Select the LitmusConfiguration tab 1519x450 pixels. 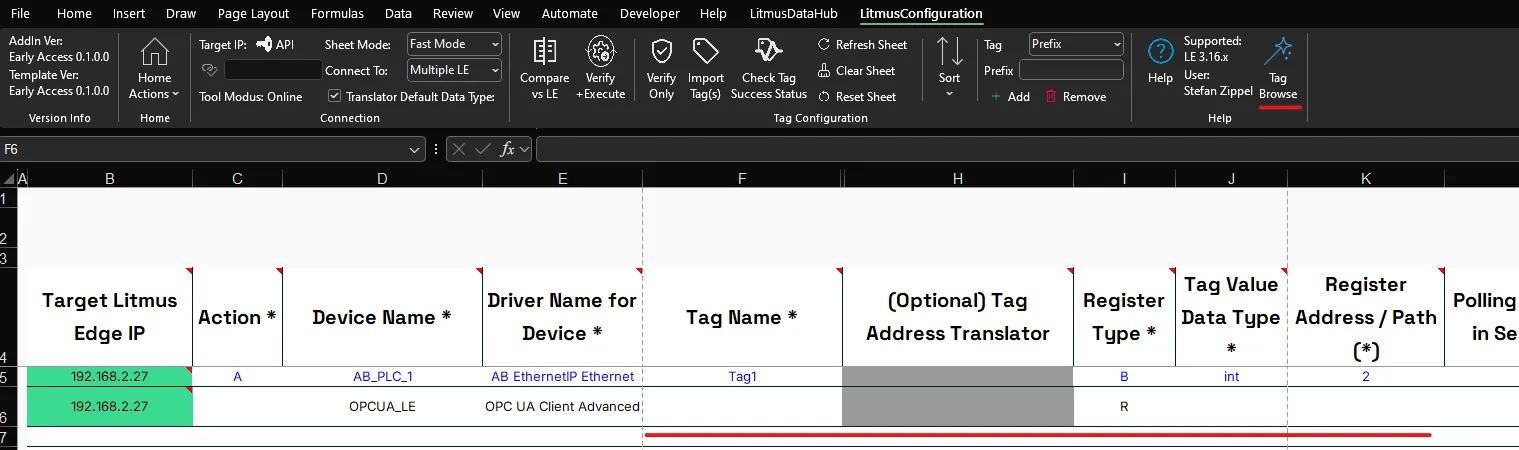pos(921,14)
